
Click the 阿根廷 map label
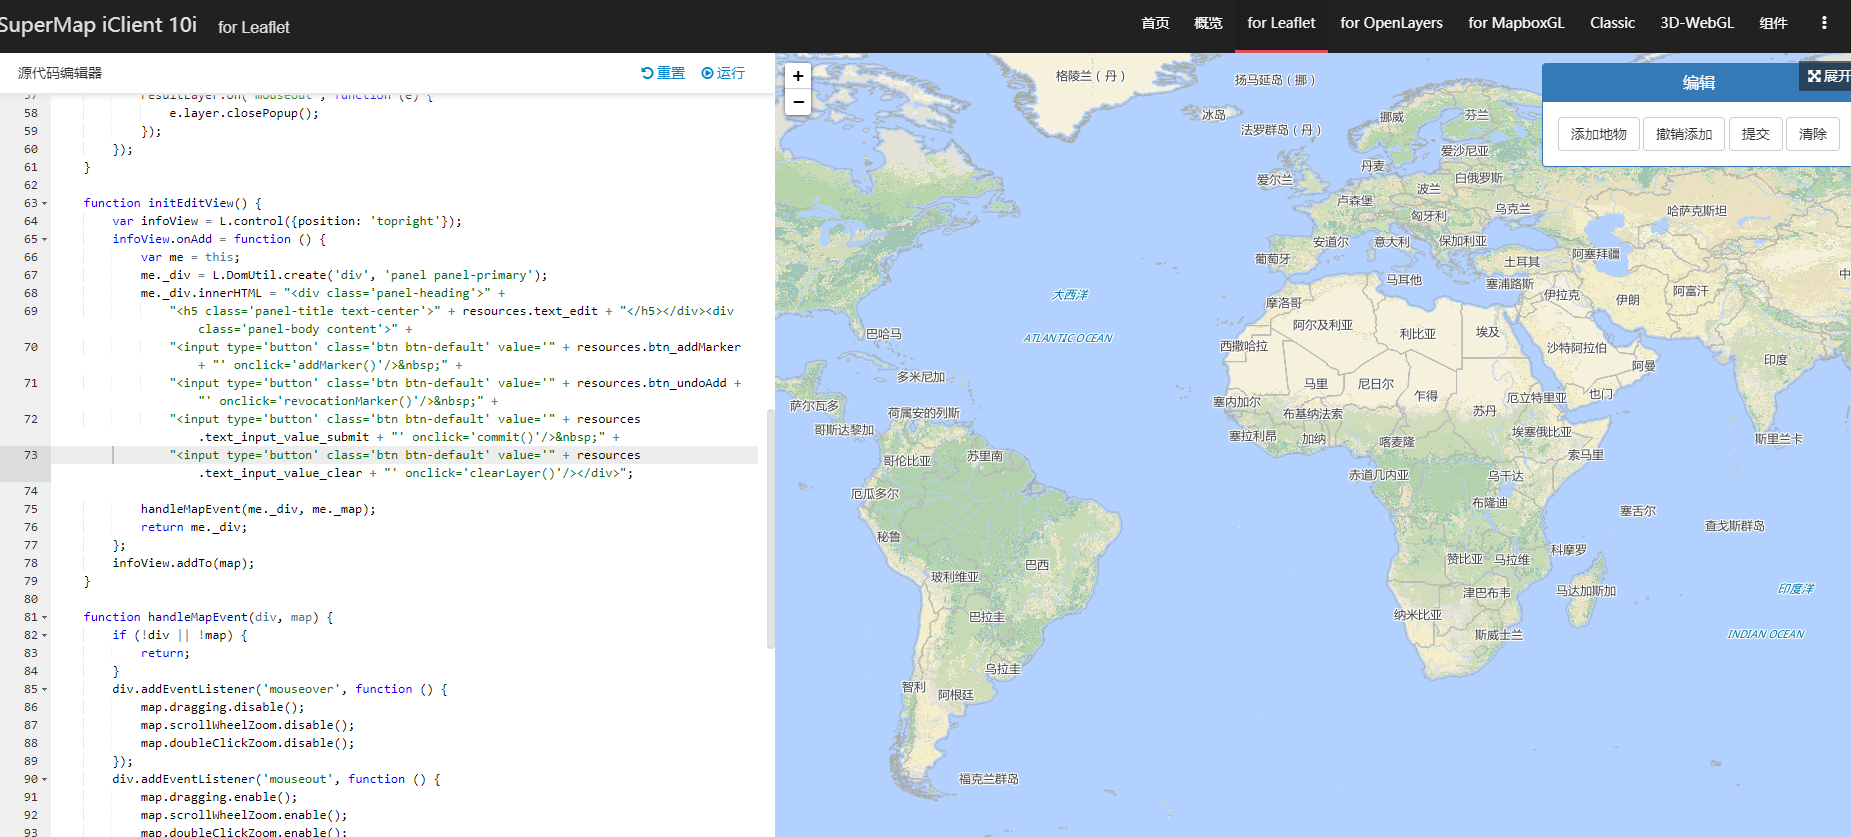click(955, 695)
